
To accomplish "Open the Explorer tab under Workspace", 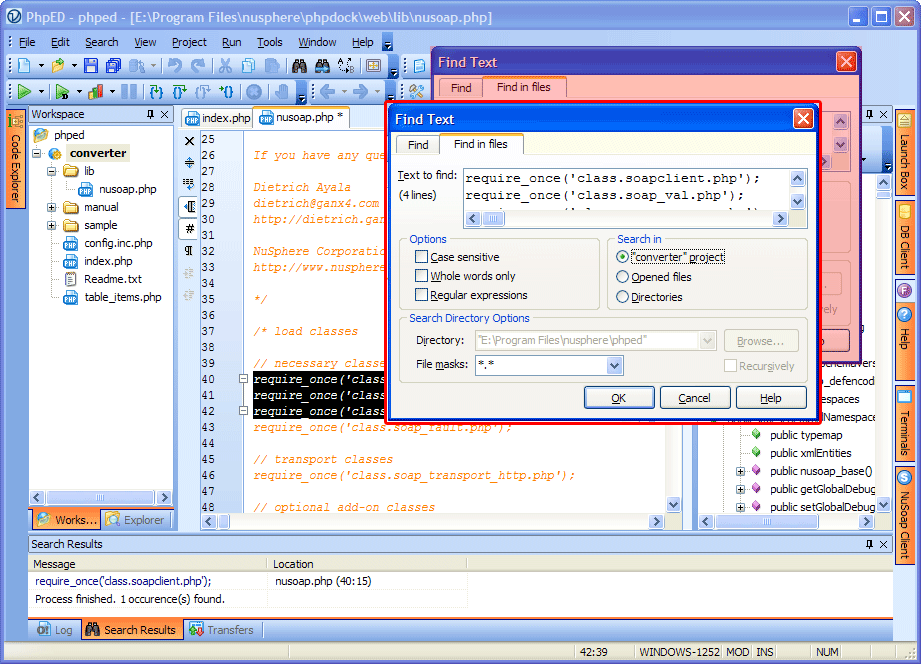I will coord(137,519).
